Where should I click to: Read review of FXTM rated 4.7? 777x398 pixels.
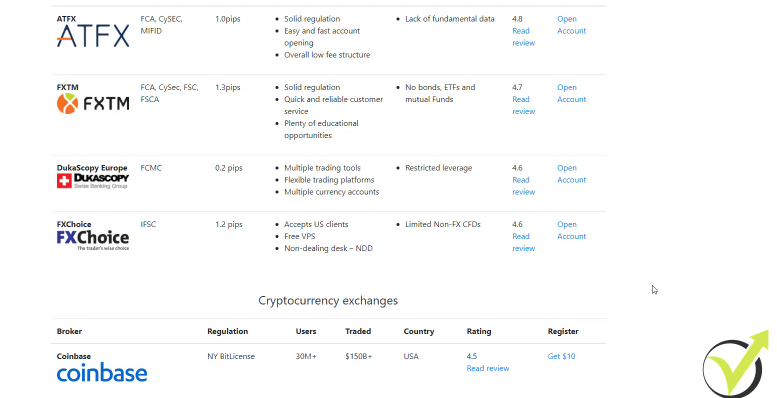tap(523, 105)
